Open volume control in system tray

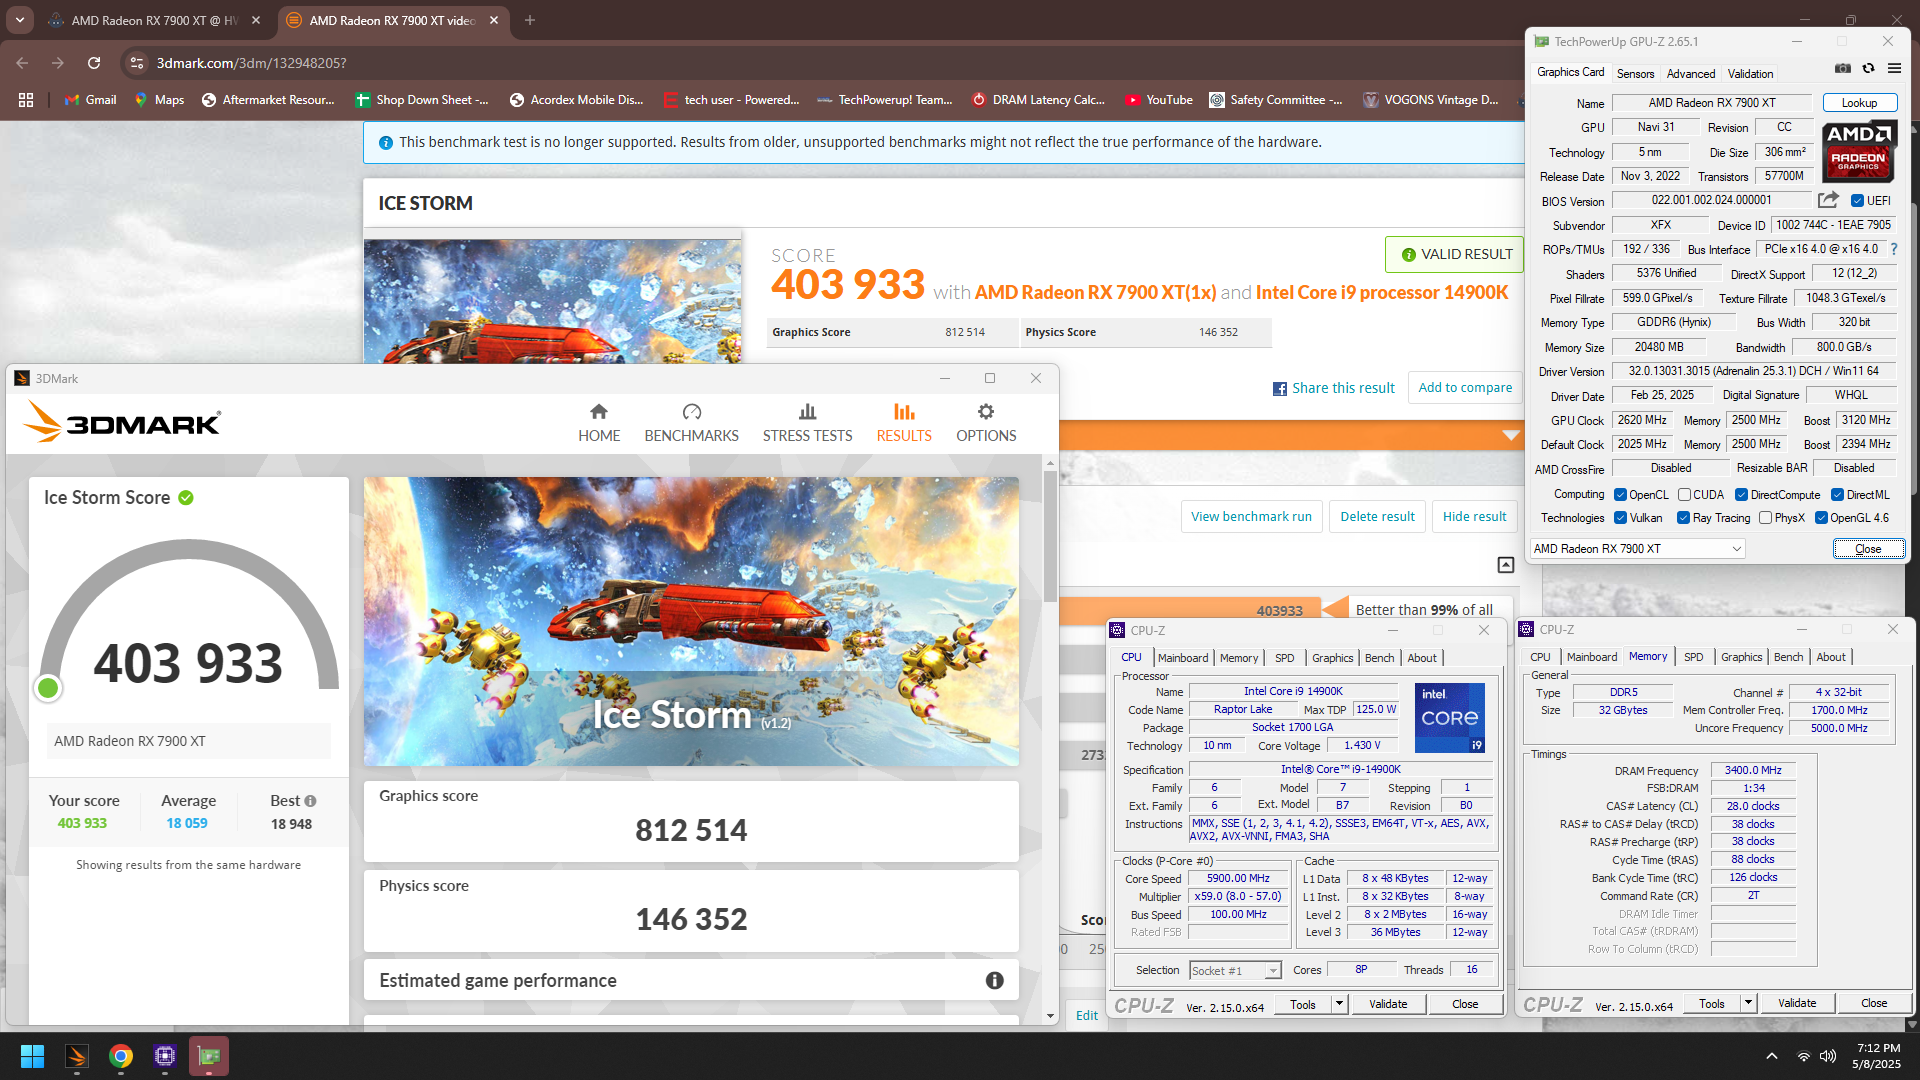pos(1828,1056)
